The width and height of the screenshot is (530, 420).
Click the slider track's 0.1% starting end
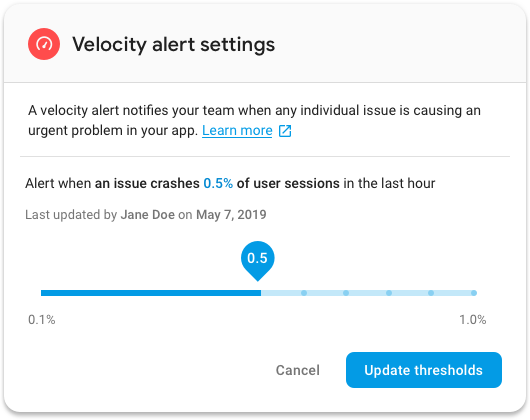tap(42, 293)
